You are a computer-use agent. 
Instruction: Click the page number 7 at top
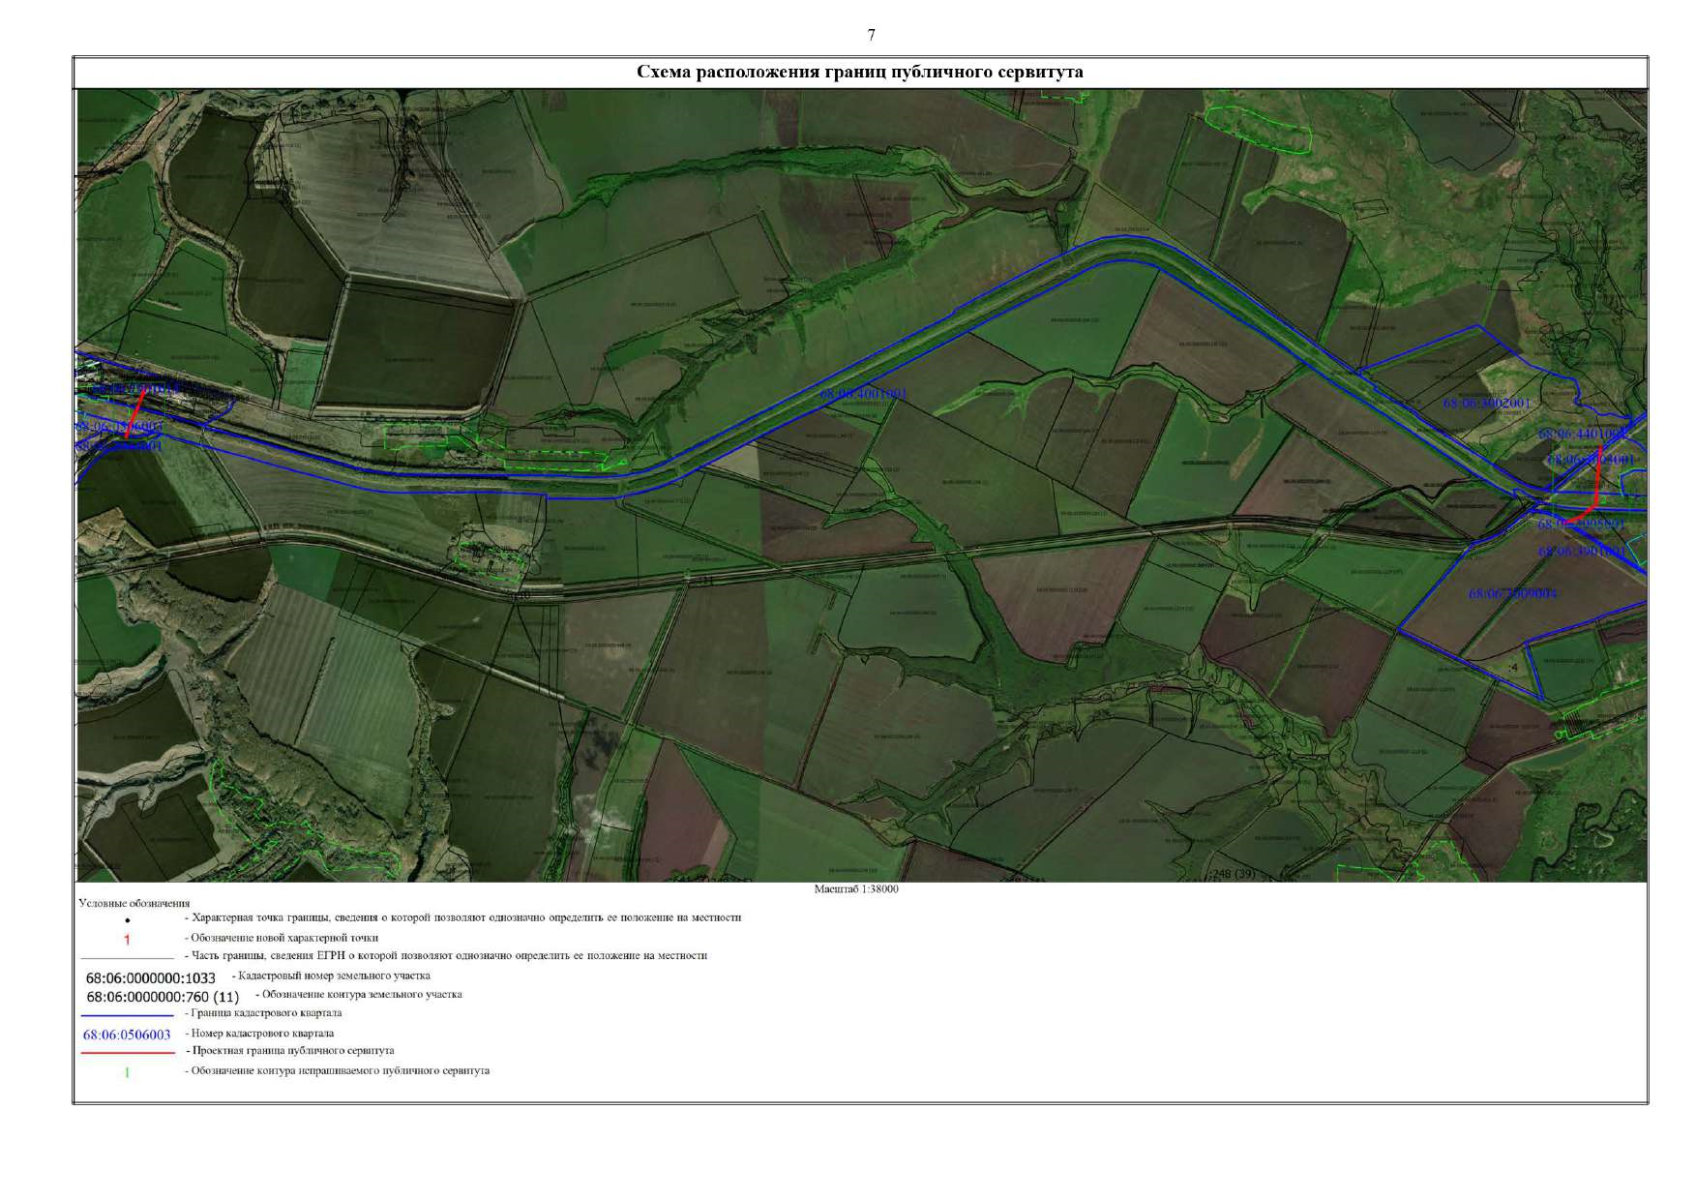[x=871, y=35]
